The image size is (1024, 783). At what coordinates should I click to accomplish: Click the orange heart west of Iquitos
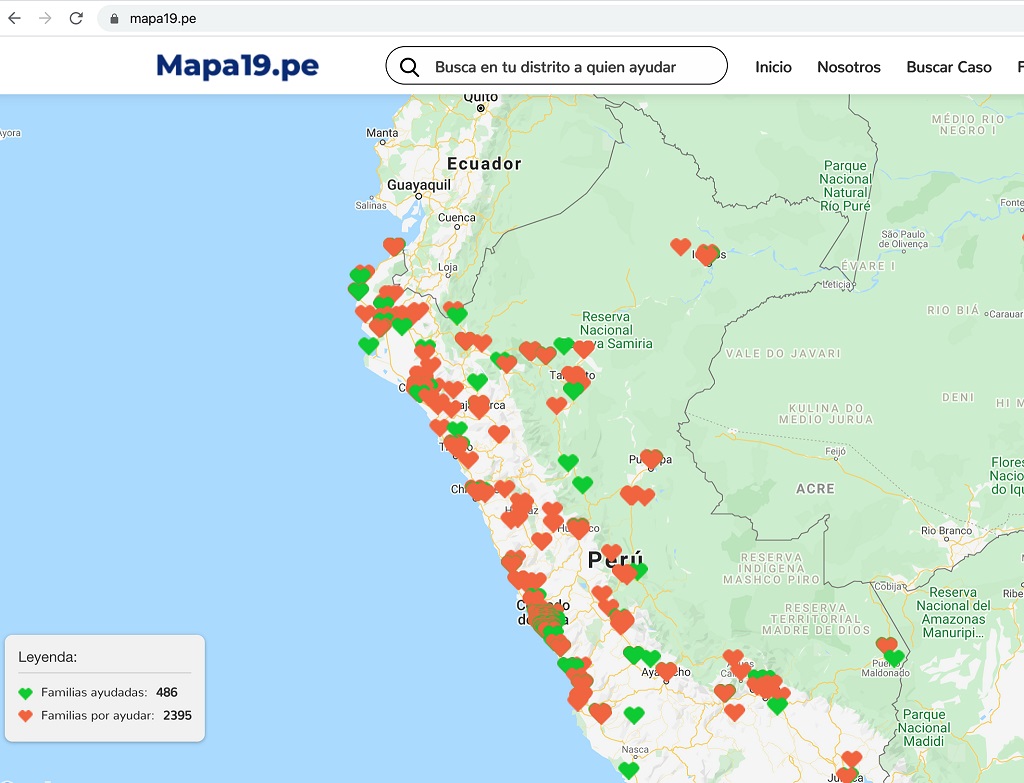pyautogui.click(x=680, y=246)
